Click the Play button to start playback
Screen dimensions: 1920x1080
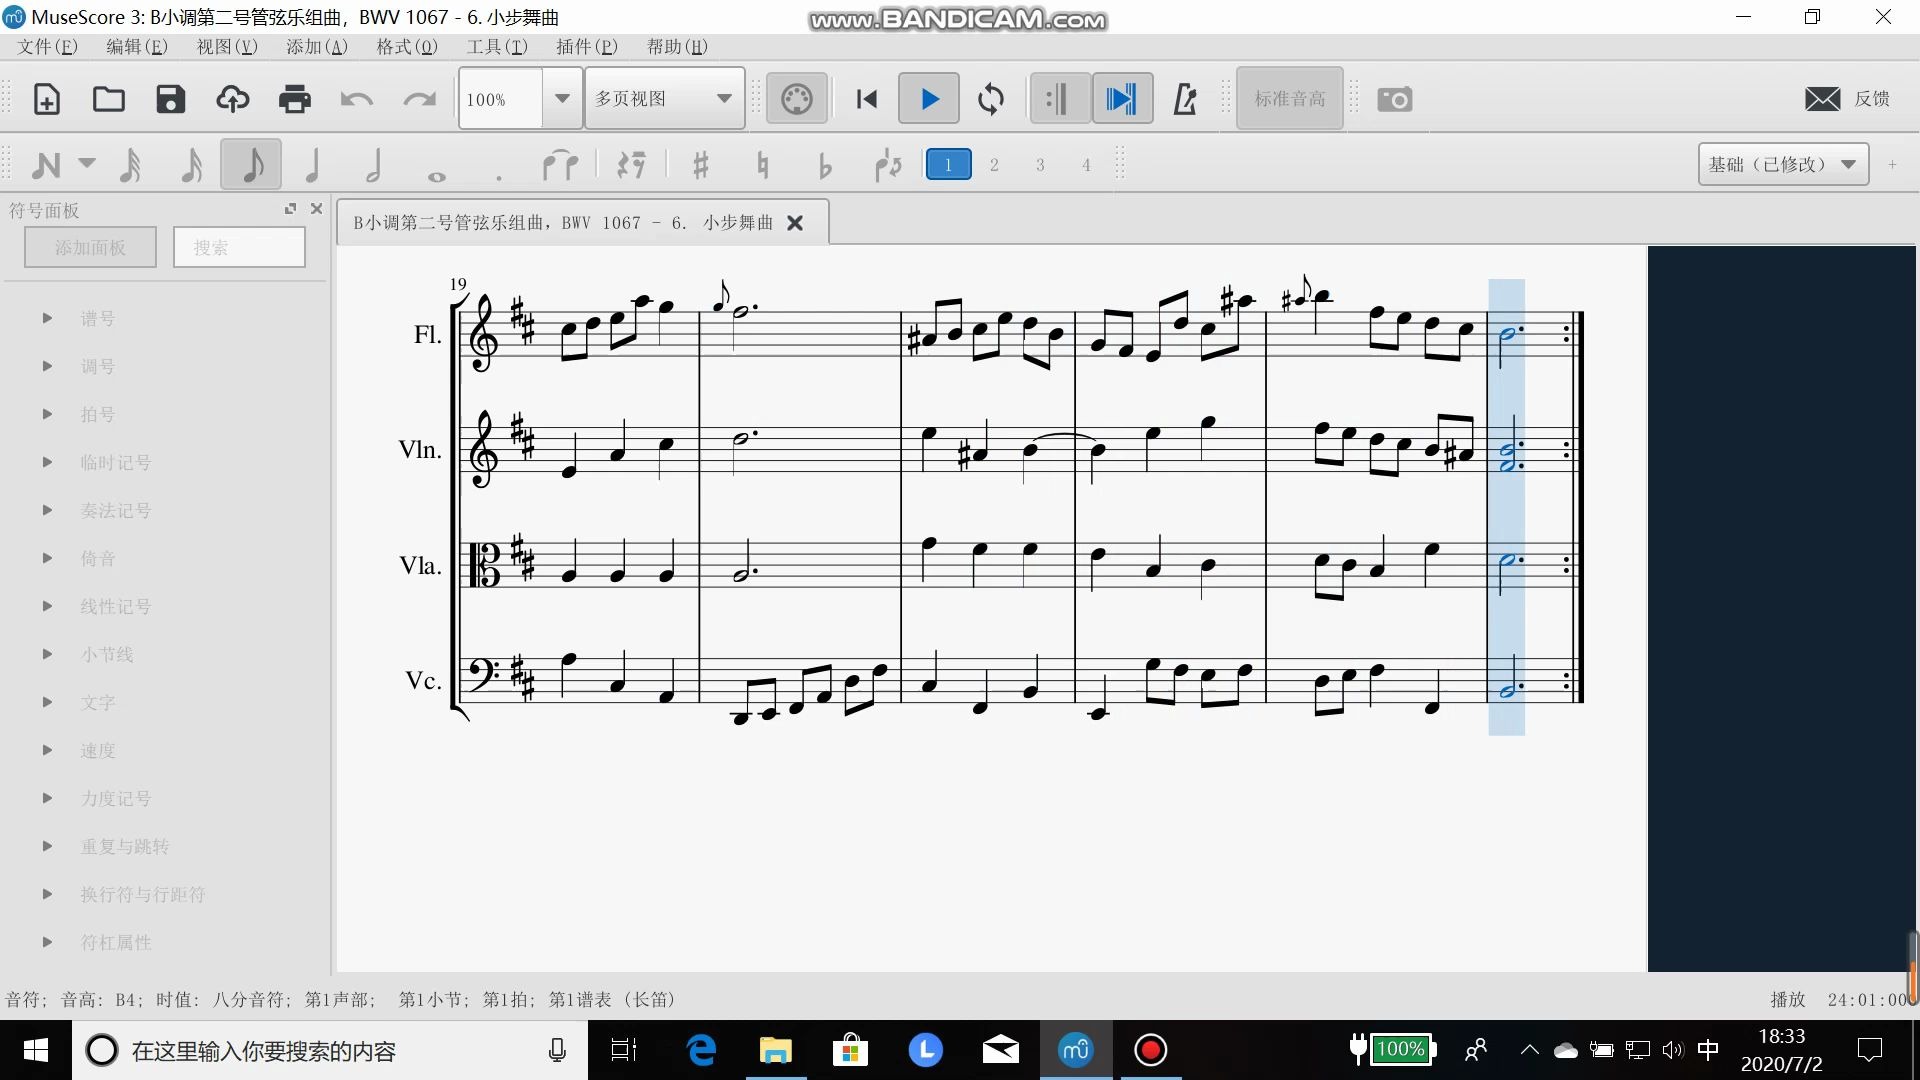pos(930,98)
